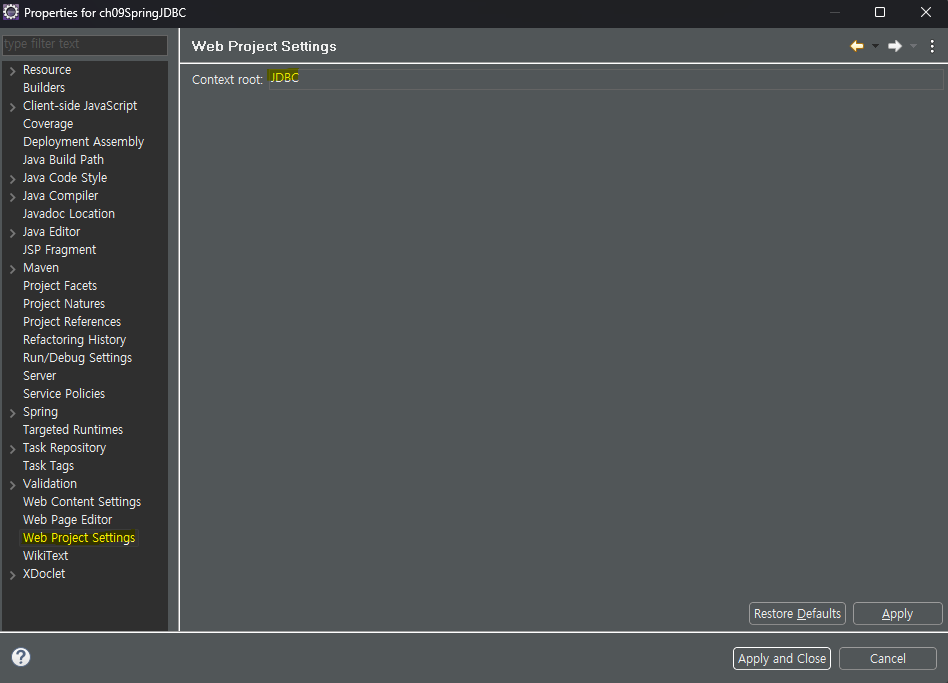Open Web Content Settings page
948x683 pixels.
pos(82,502)
